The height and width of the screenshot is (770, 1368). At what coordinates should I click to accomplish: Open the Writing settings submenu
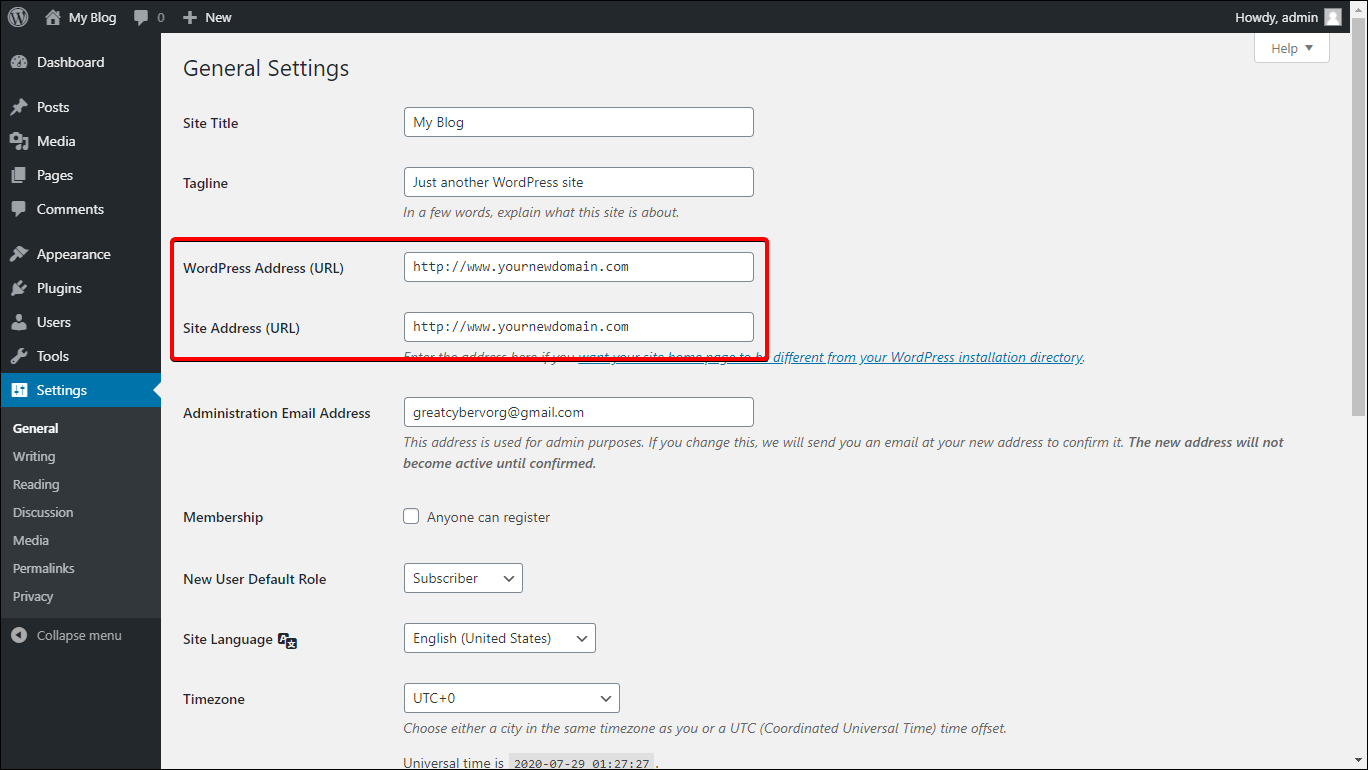point(34,456)
